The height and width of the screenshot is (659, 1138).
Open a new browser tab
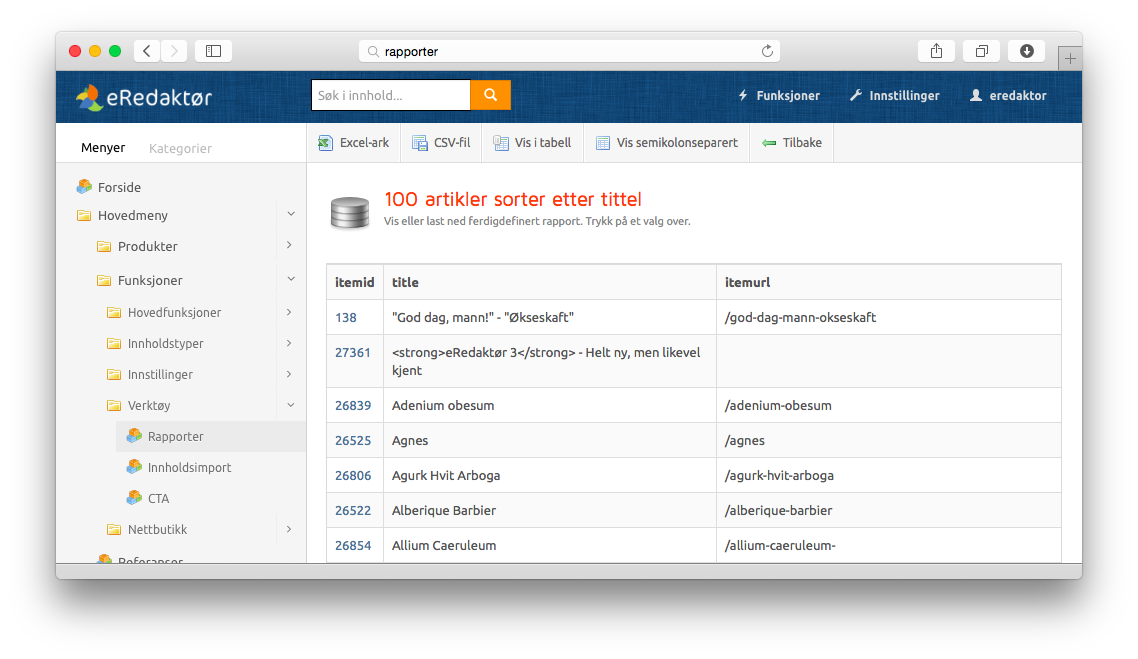(1070, 58)
